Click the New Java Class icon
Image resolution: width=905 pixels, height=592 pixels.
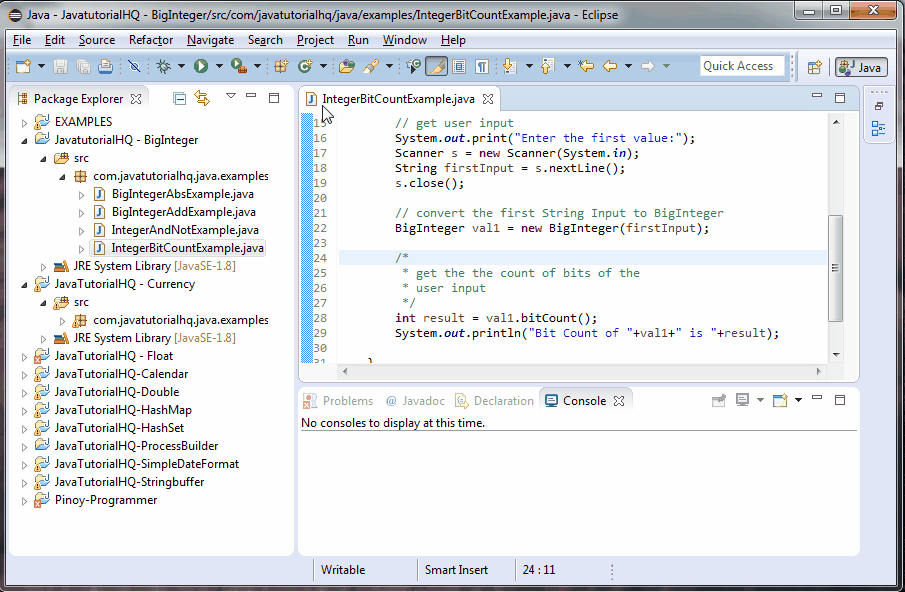tap(305, 66)
